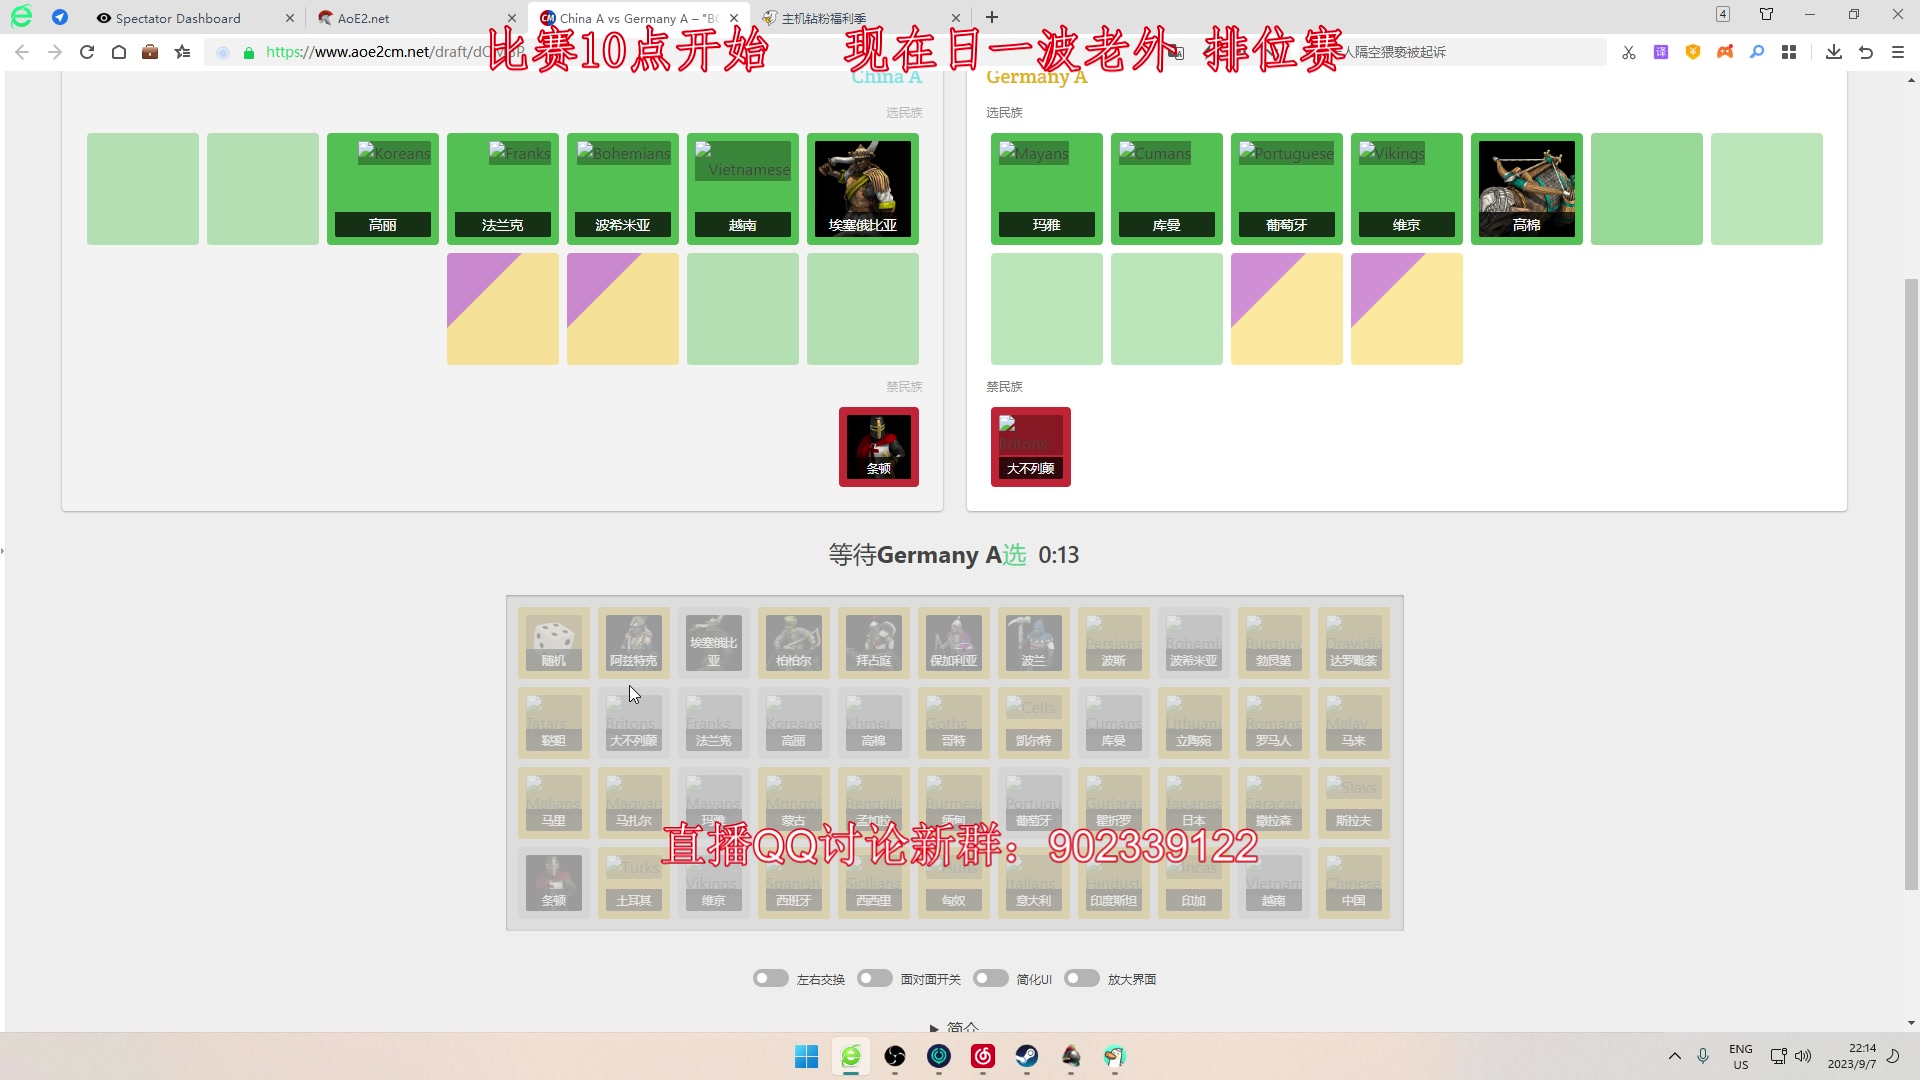Image resolution: width=1920 pixels, height=1080 pixels.
Task: Pick the Aztecs (阿兹特克) civilization tile
Action: click(x=633, y=642)
